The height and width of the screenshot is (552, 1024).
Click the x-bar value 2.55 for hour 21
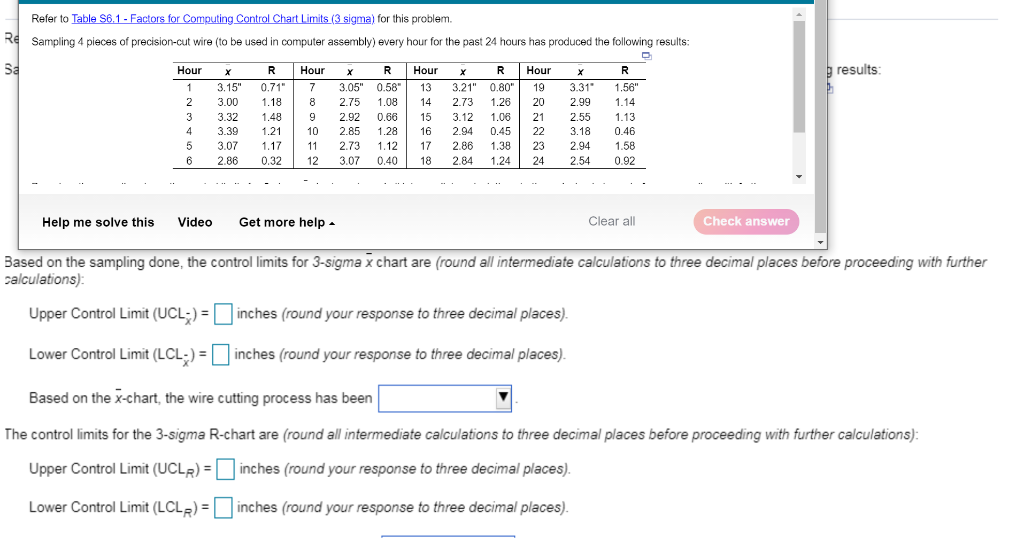[x=580, y=118]
